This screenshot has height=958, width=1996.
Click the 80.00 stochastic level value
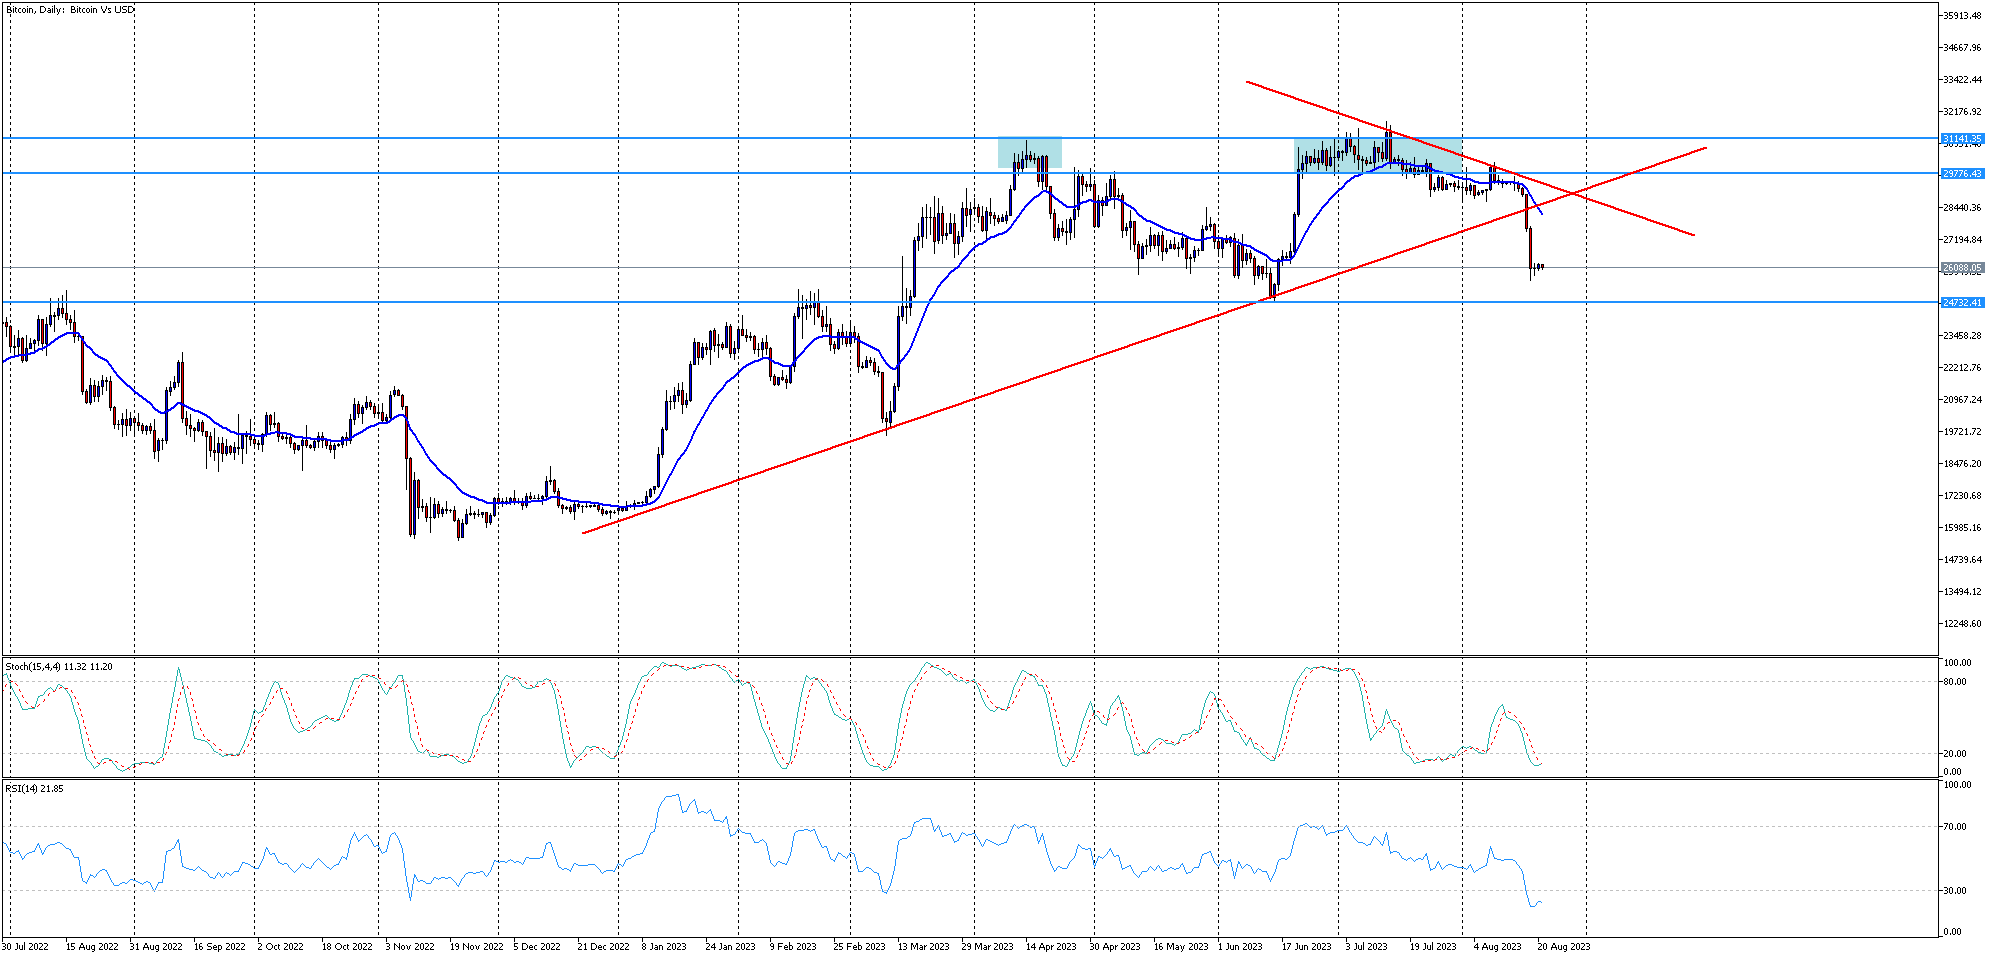coord(1954,682)
